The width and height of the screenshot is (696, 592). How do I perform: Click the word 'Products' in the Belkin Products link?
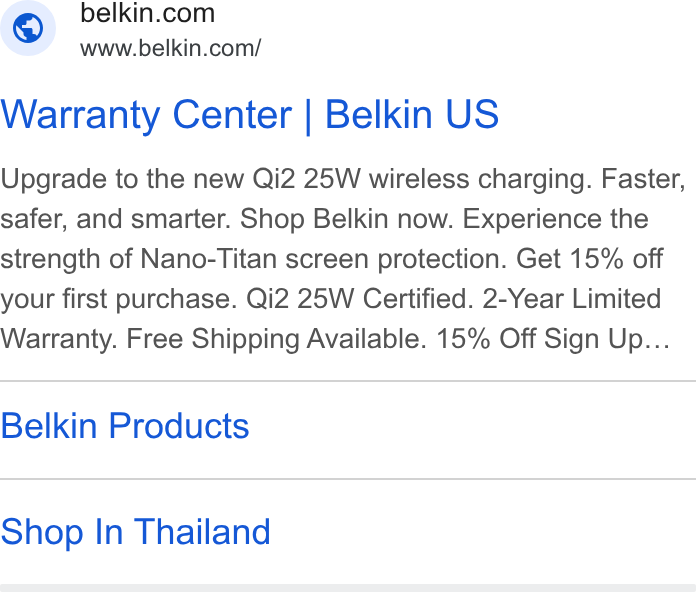[x=179, y=426]
